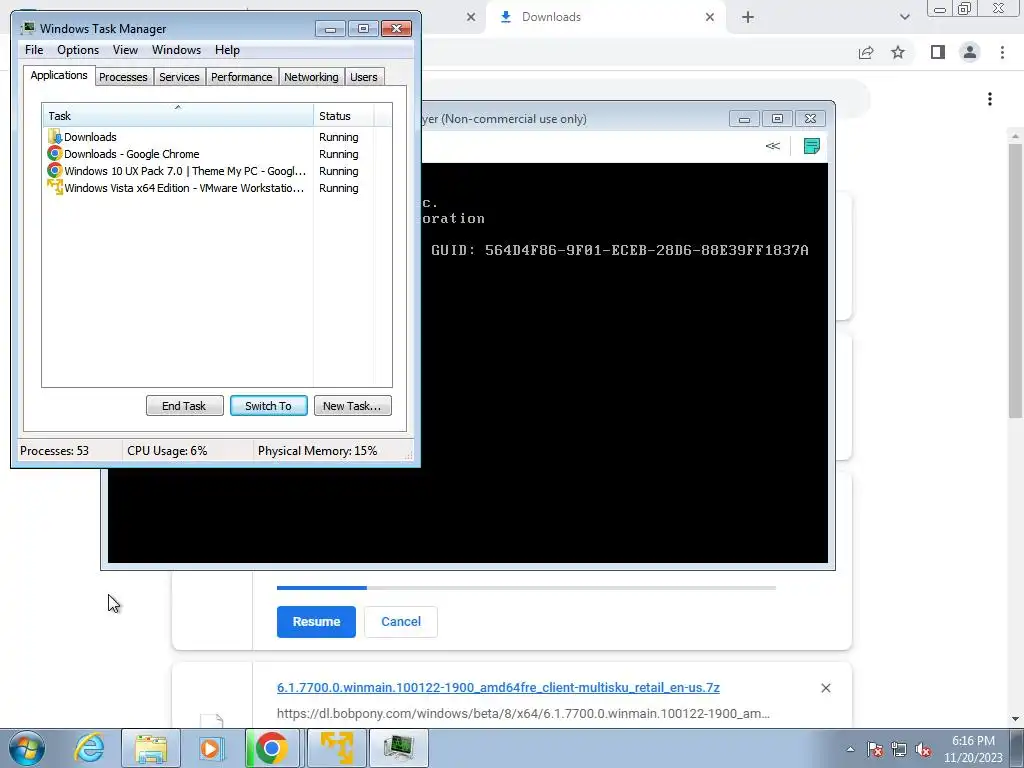The image size is (1024, 768).
Task: Select the Applications tab
Action: [59, 75]
